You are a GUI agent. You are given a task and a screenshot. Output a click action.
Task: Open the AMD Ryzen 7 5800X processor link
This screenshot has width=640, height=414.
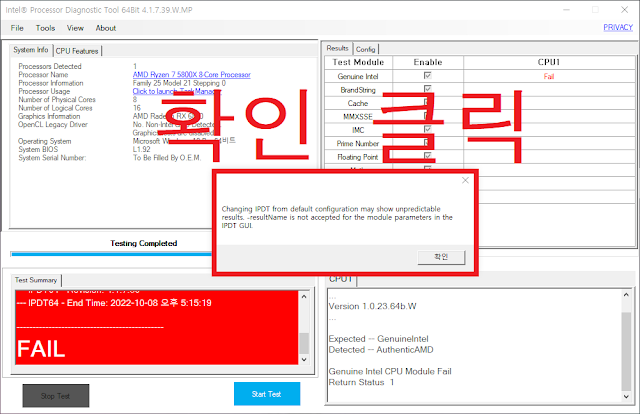(x=191, y=75)
